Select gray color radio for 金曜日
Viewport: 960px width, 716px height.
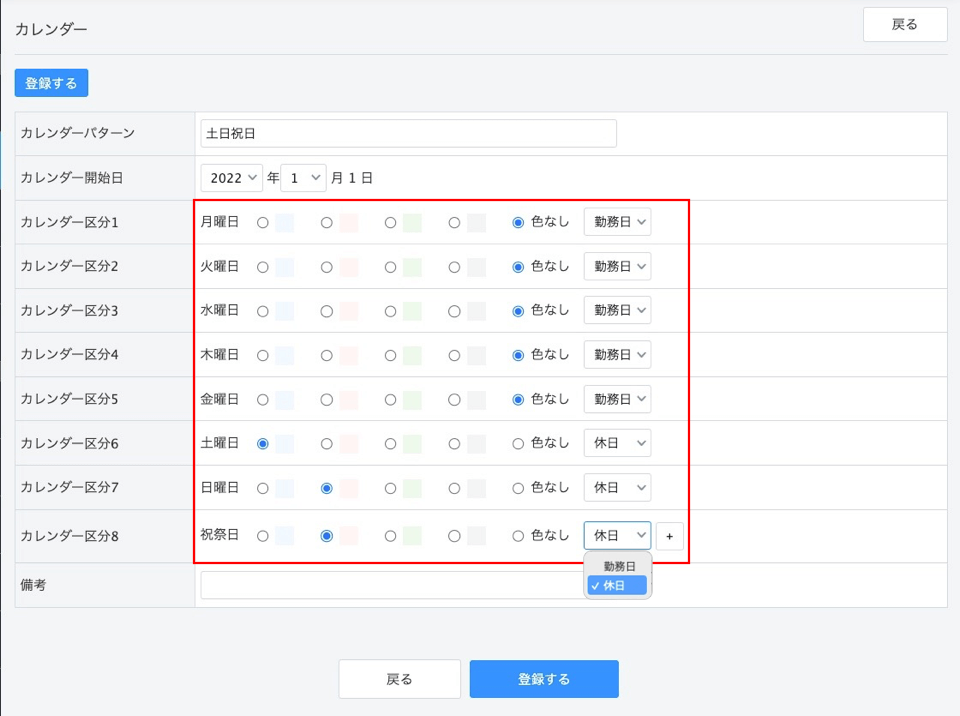[454, 399]
